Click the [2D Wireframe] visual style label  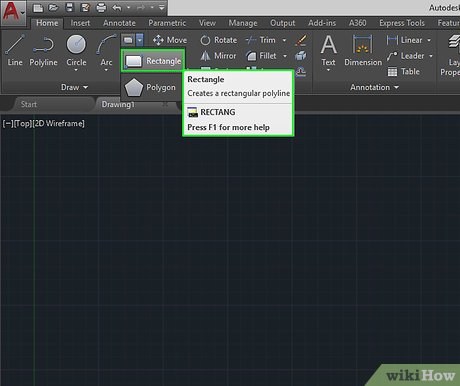(x=59, y=124)
